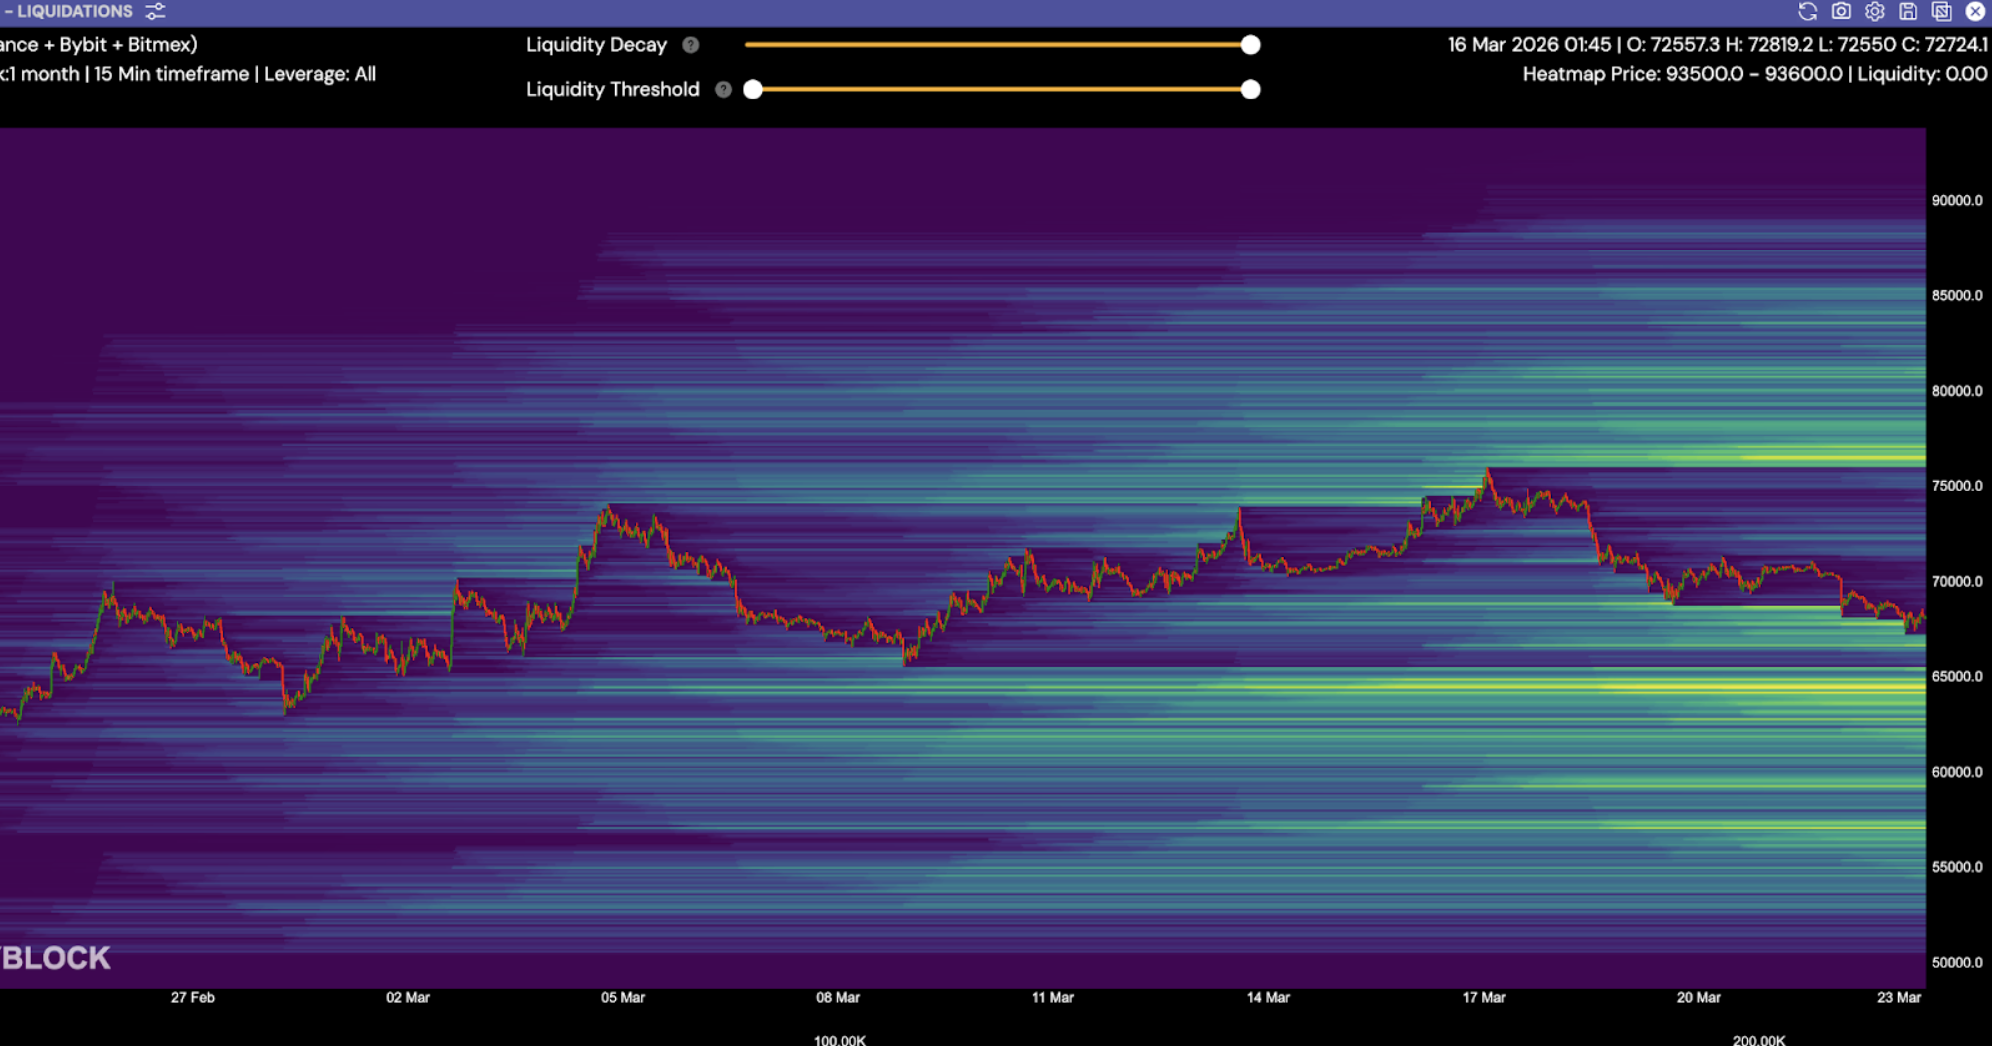
Task: Click the 90000.0 price axis label
Action: pyautogui.click(x=1957, y=200)
